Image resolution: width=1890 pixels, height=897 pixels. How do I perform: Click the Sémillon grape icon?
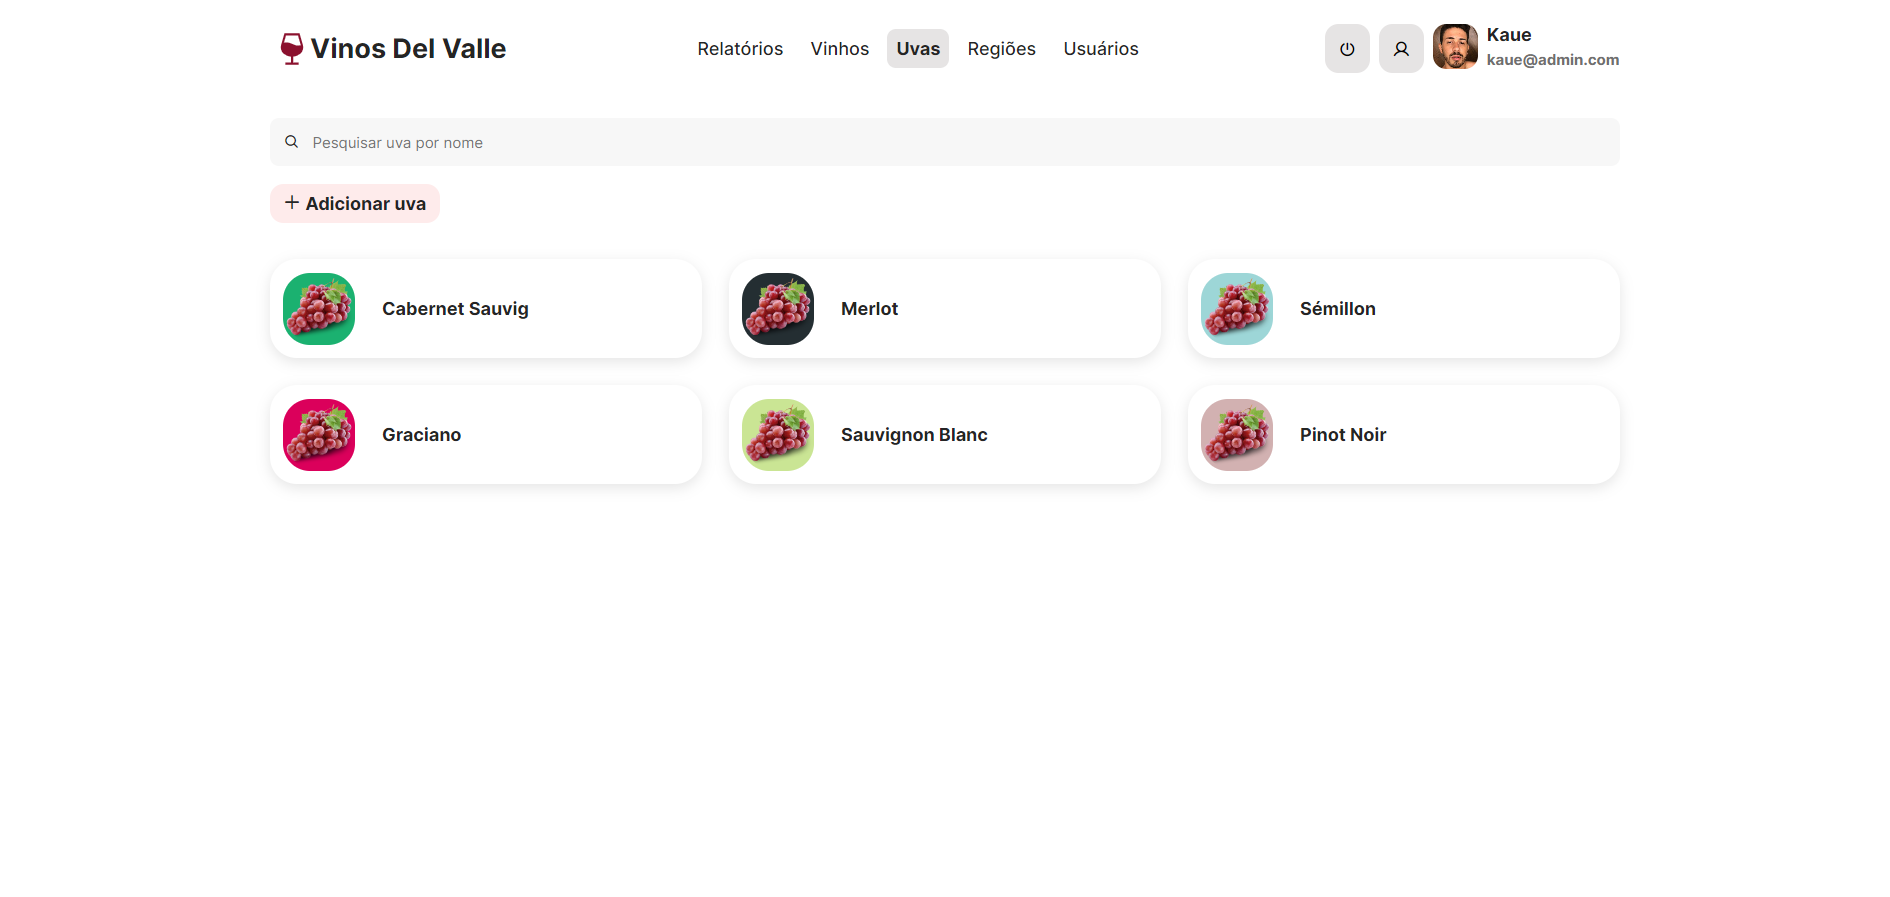[1237, 309]
